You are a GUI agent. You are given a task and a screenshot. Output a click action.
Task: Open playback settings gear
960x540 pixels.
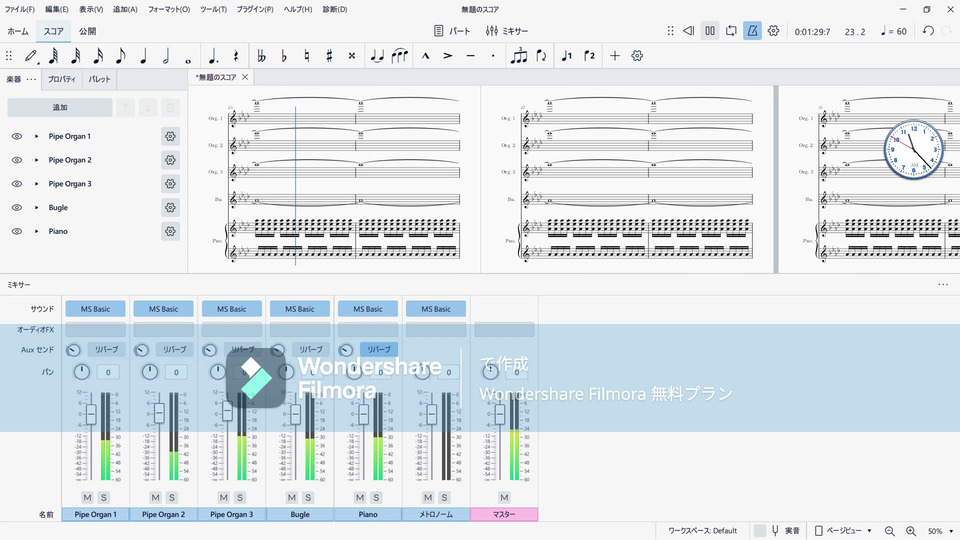773,31
